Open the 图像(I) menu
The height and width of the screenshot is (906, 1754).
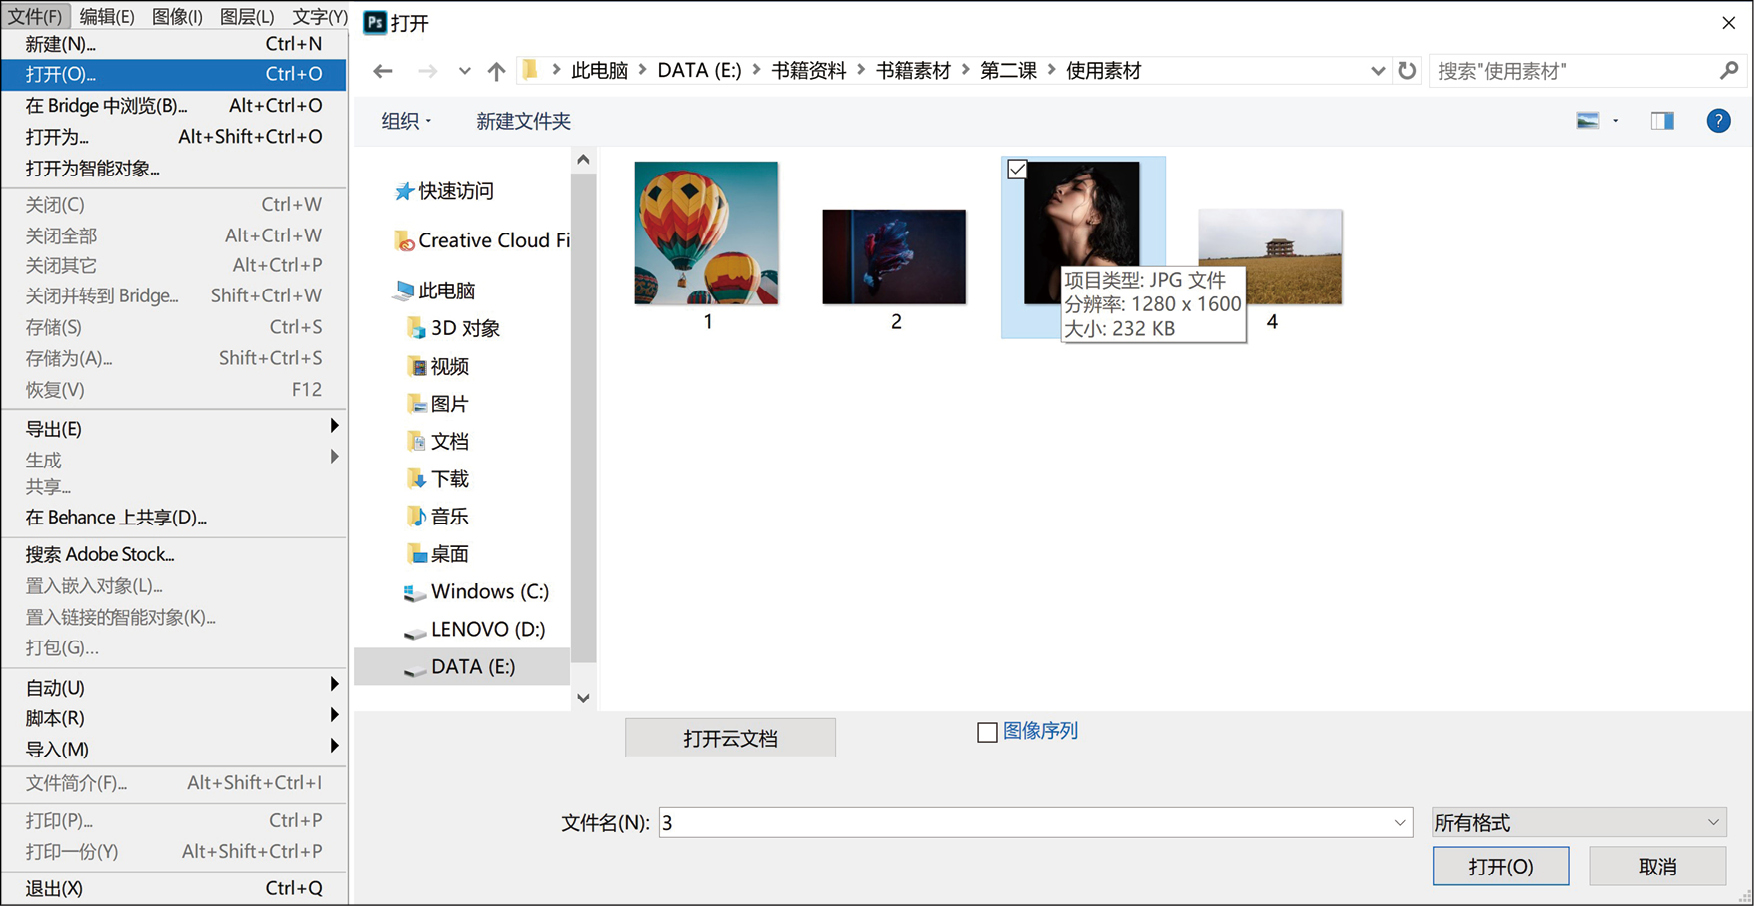click(177, 16)
